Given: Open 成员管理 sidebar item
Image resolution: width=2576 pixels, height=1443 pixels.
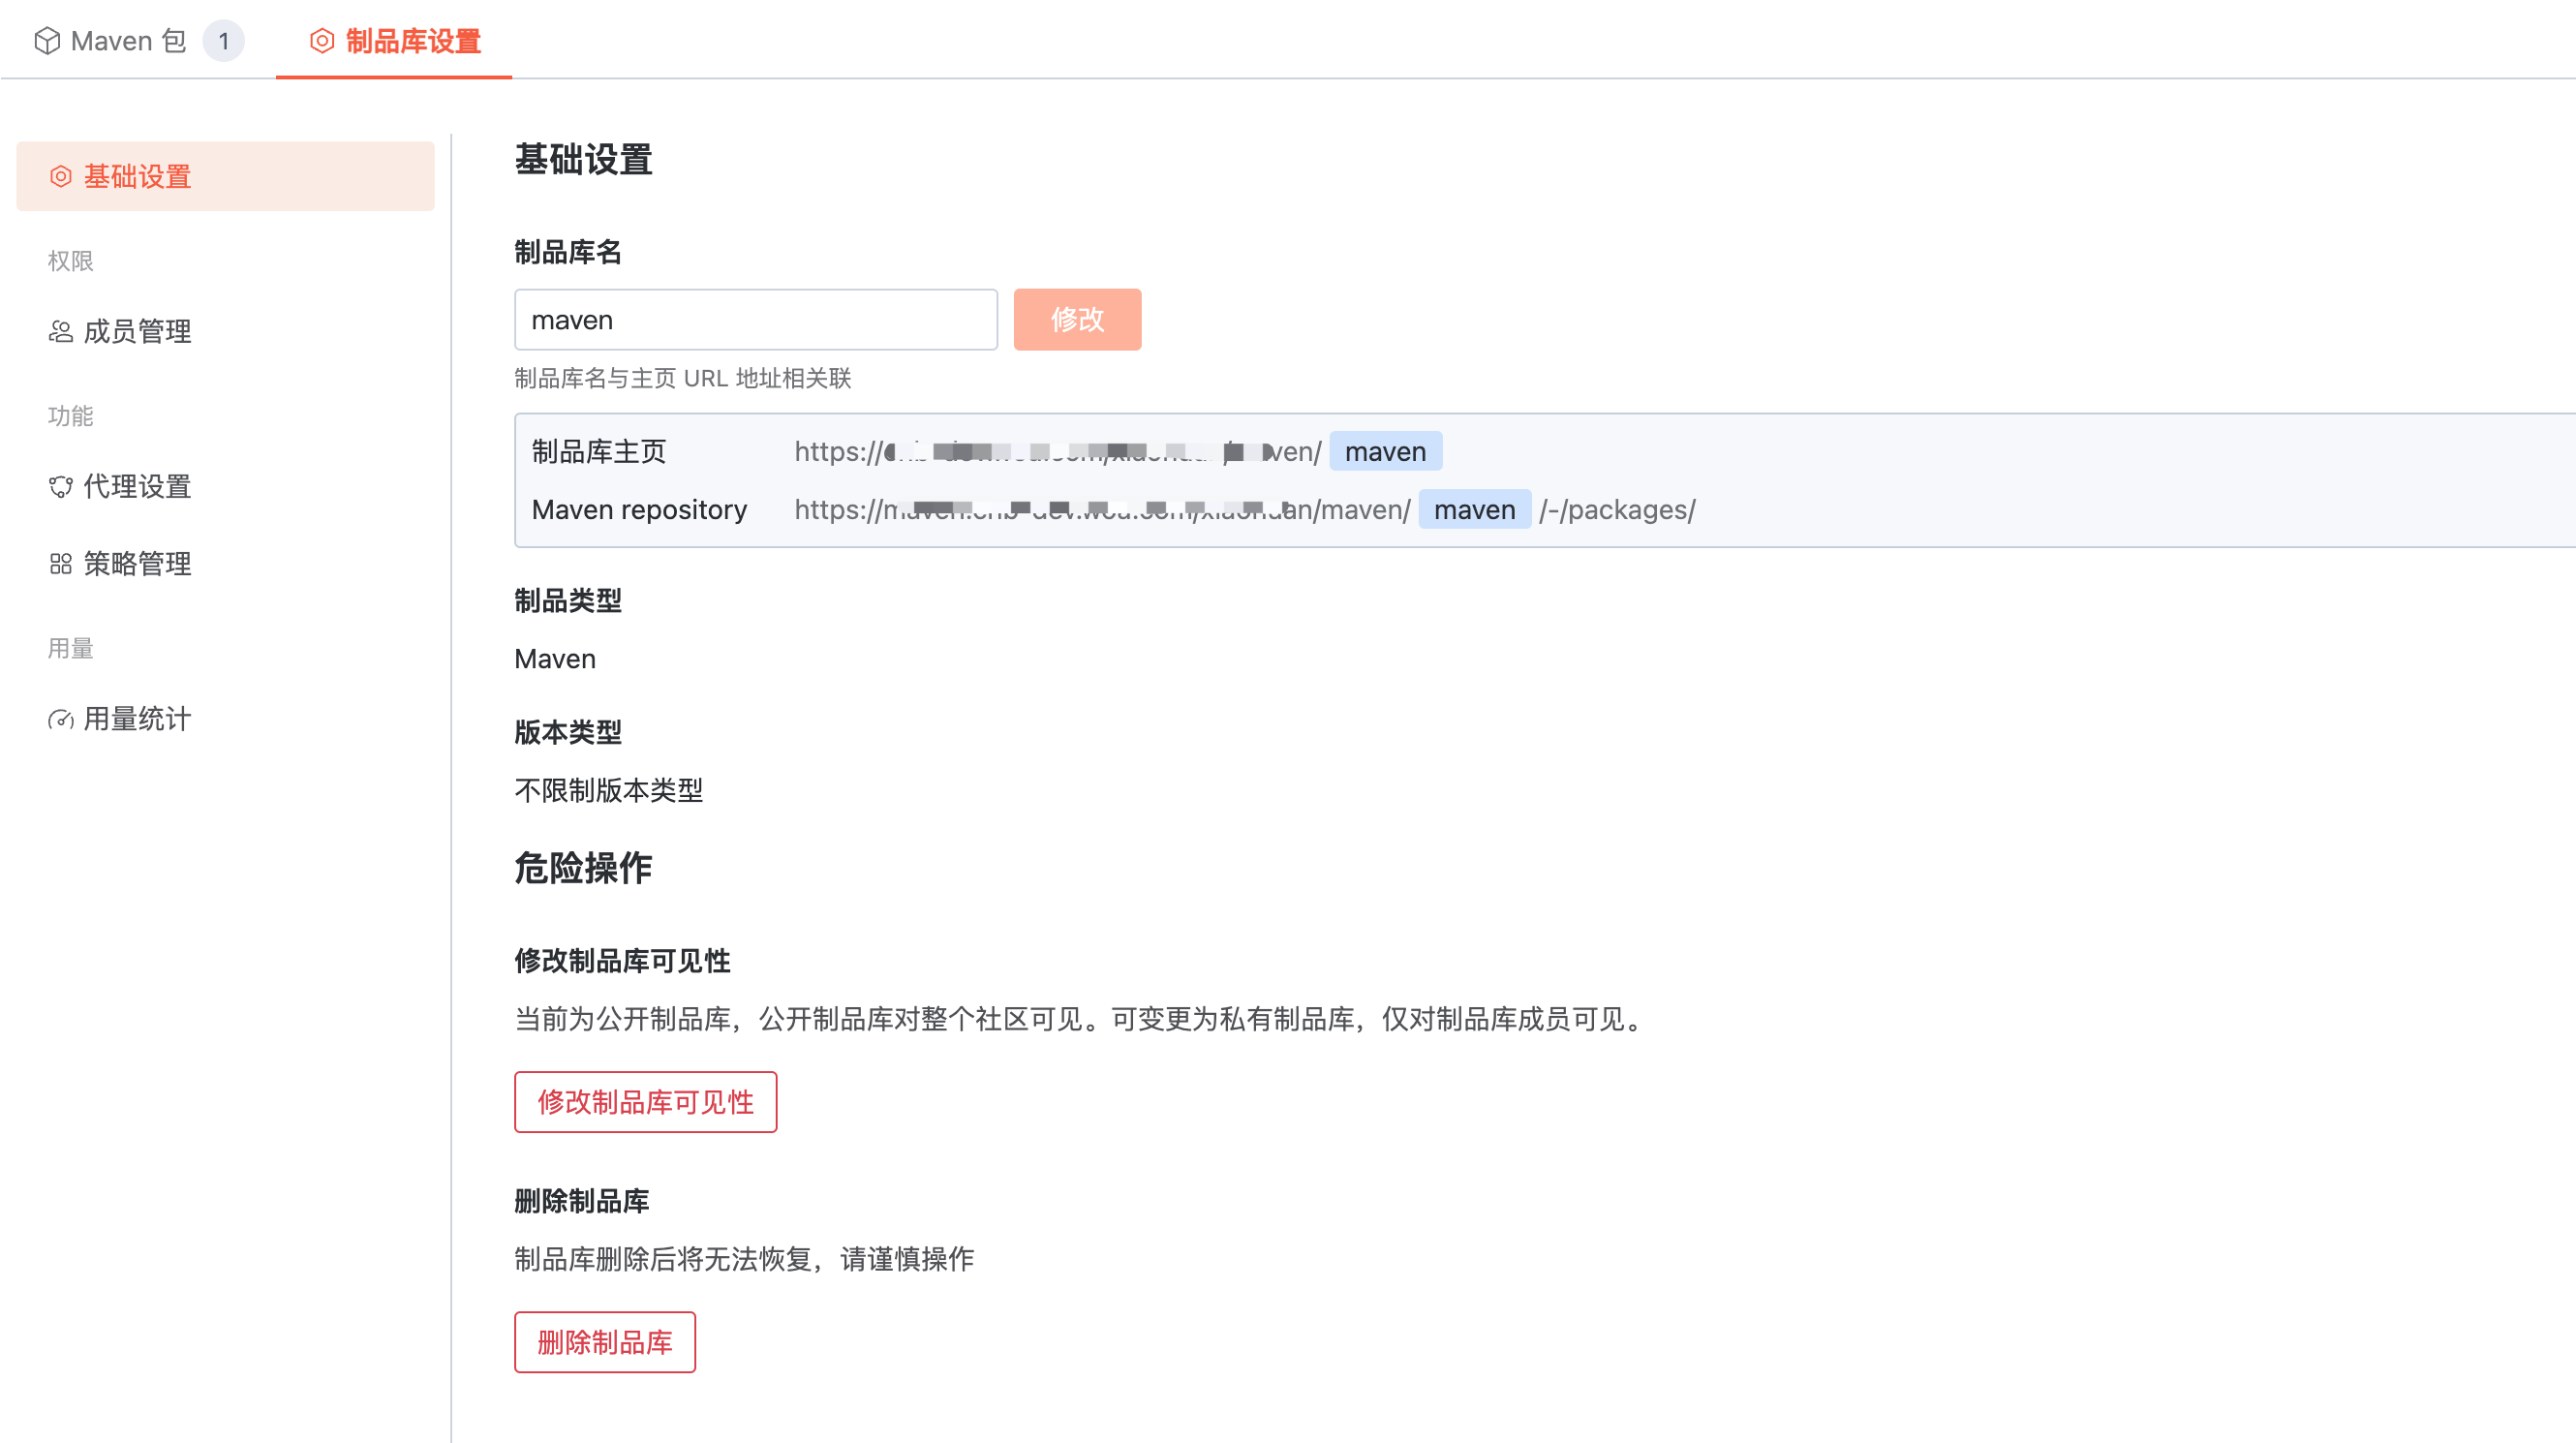Looking at the screenshot, I should pyautogui.click(x=137, y=331).
